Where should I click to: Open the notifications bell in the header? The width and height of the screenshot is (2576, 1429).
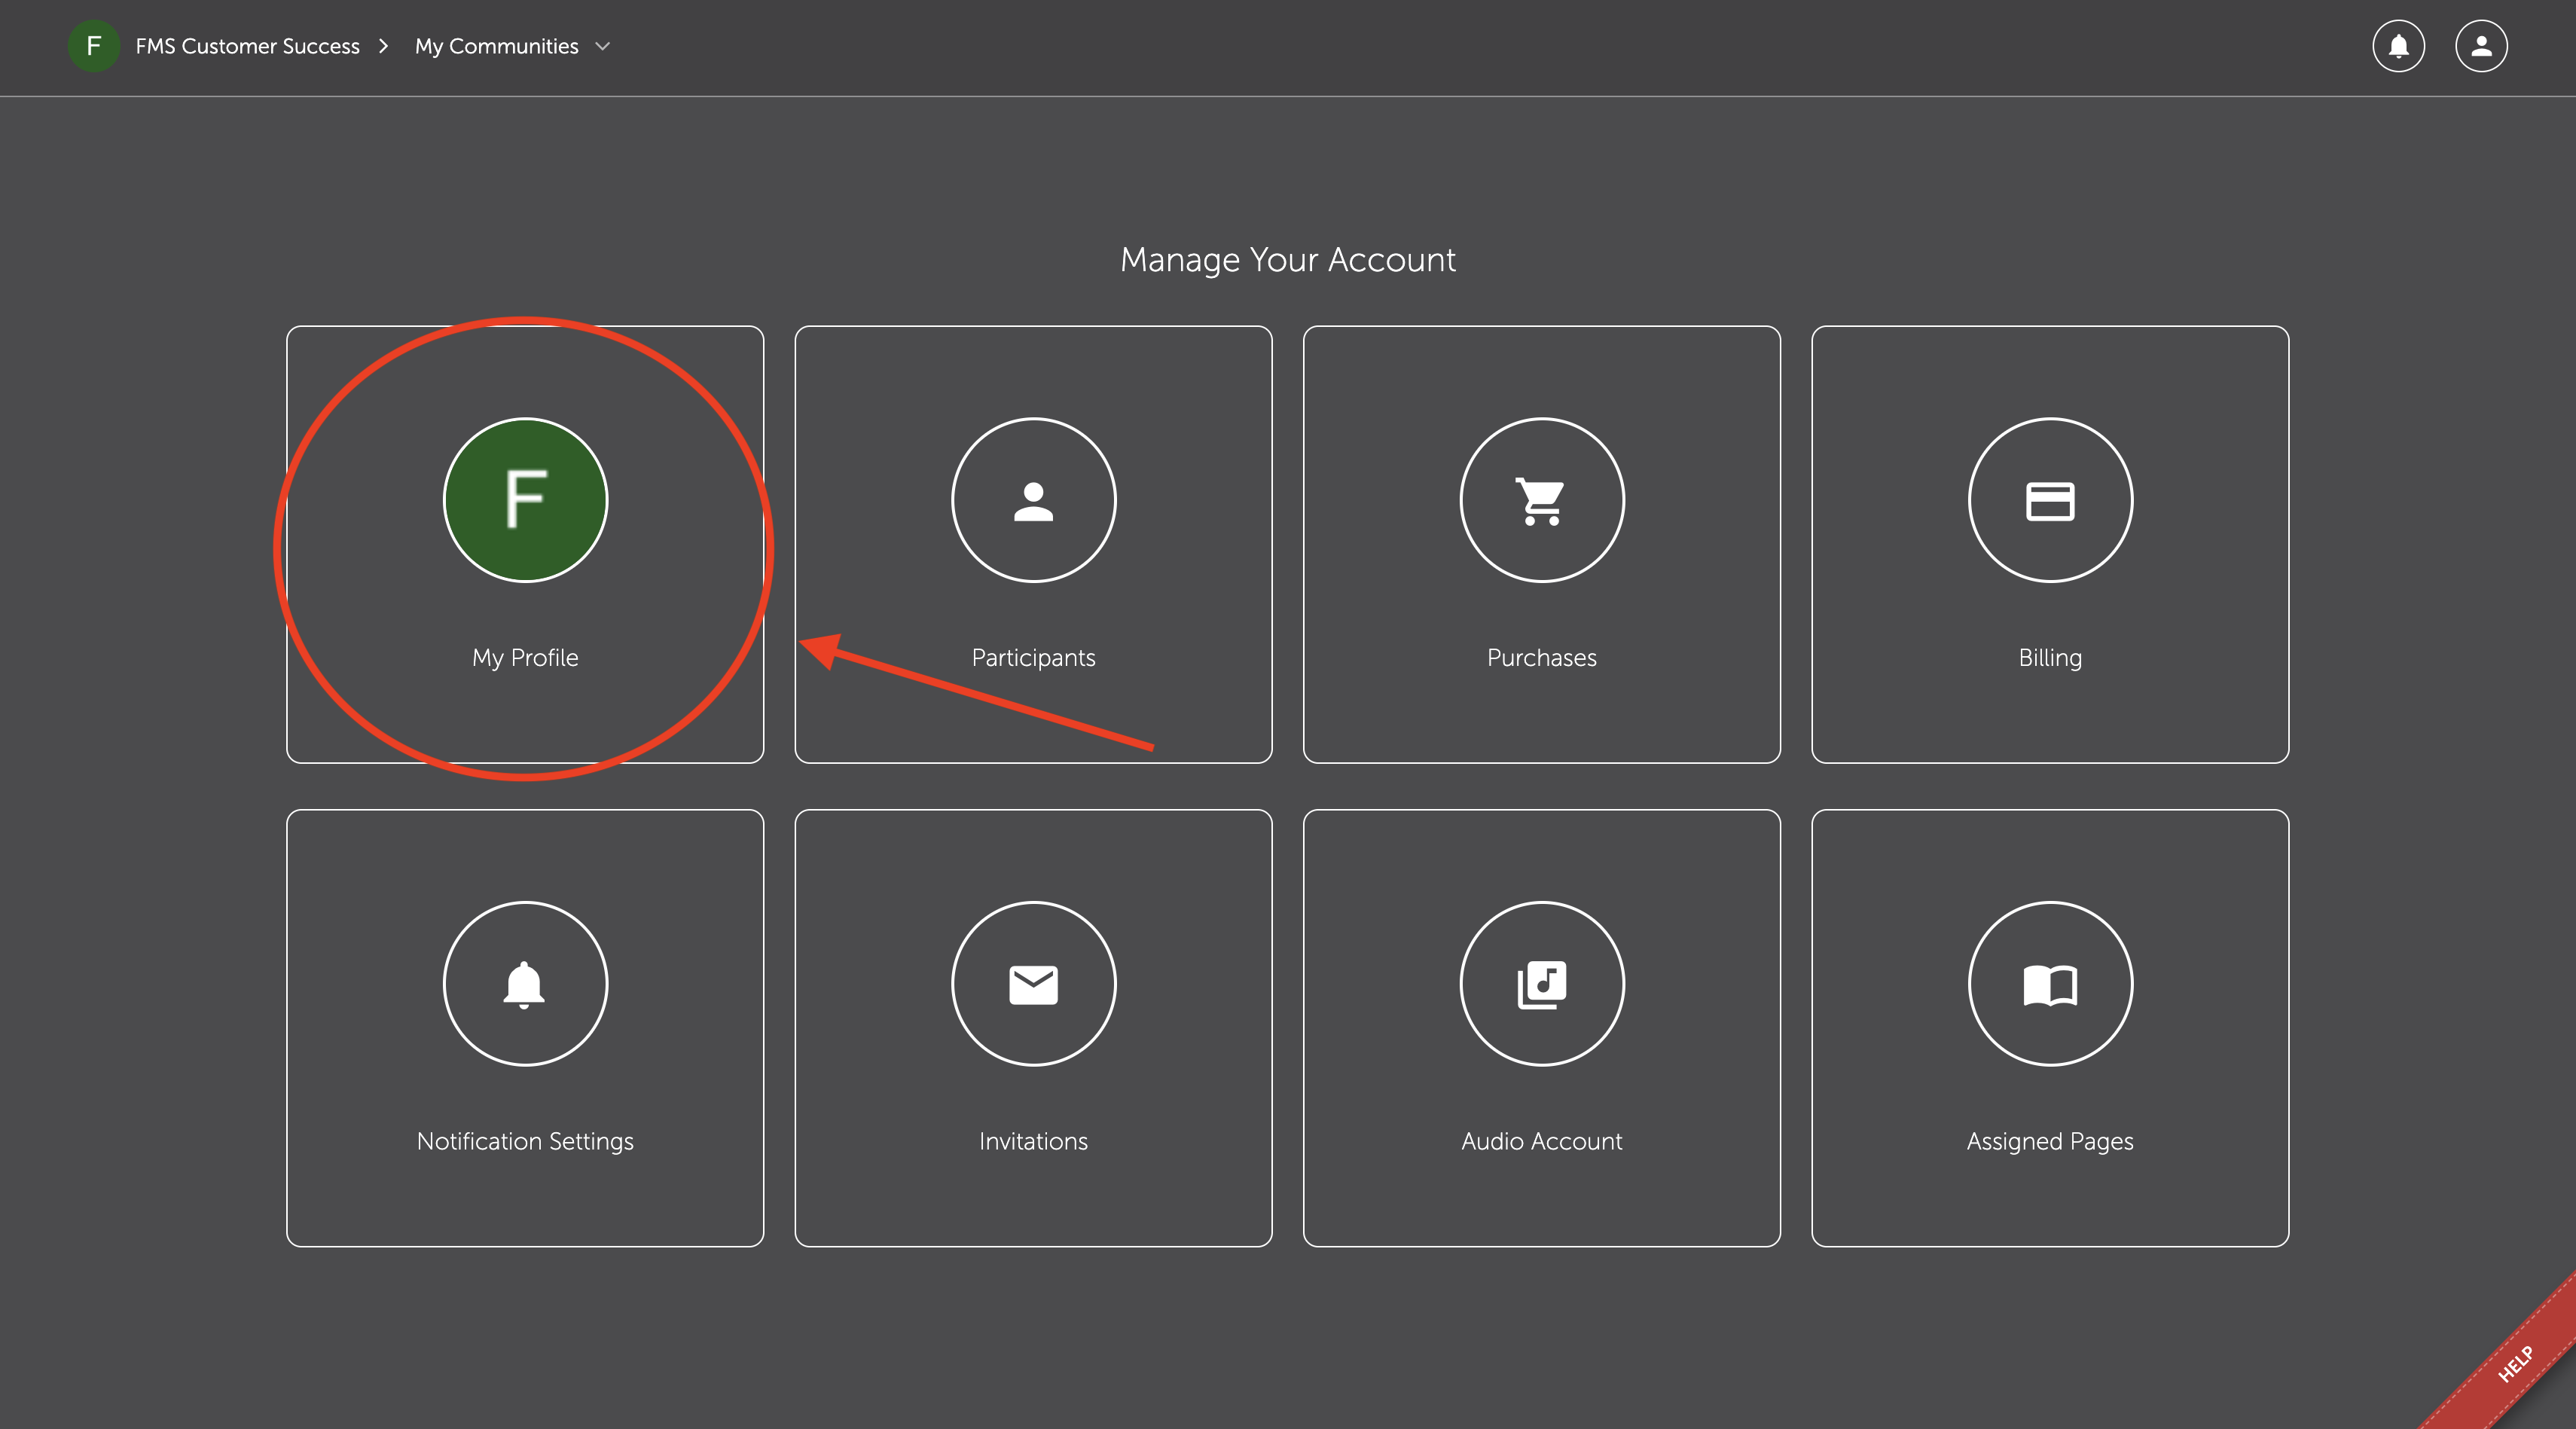click(2398, 46)
